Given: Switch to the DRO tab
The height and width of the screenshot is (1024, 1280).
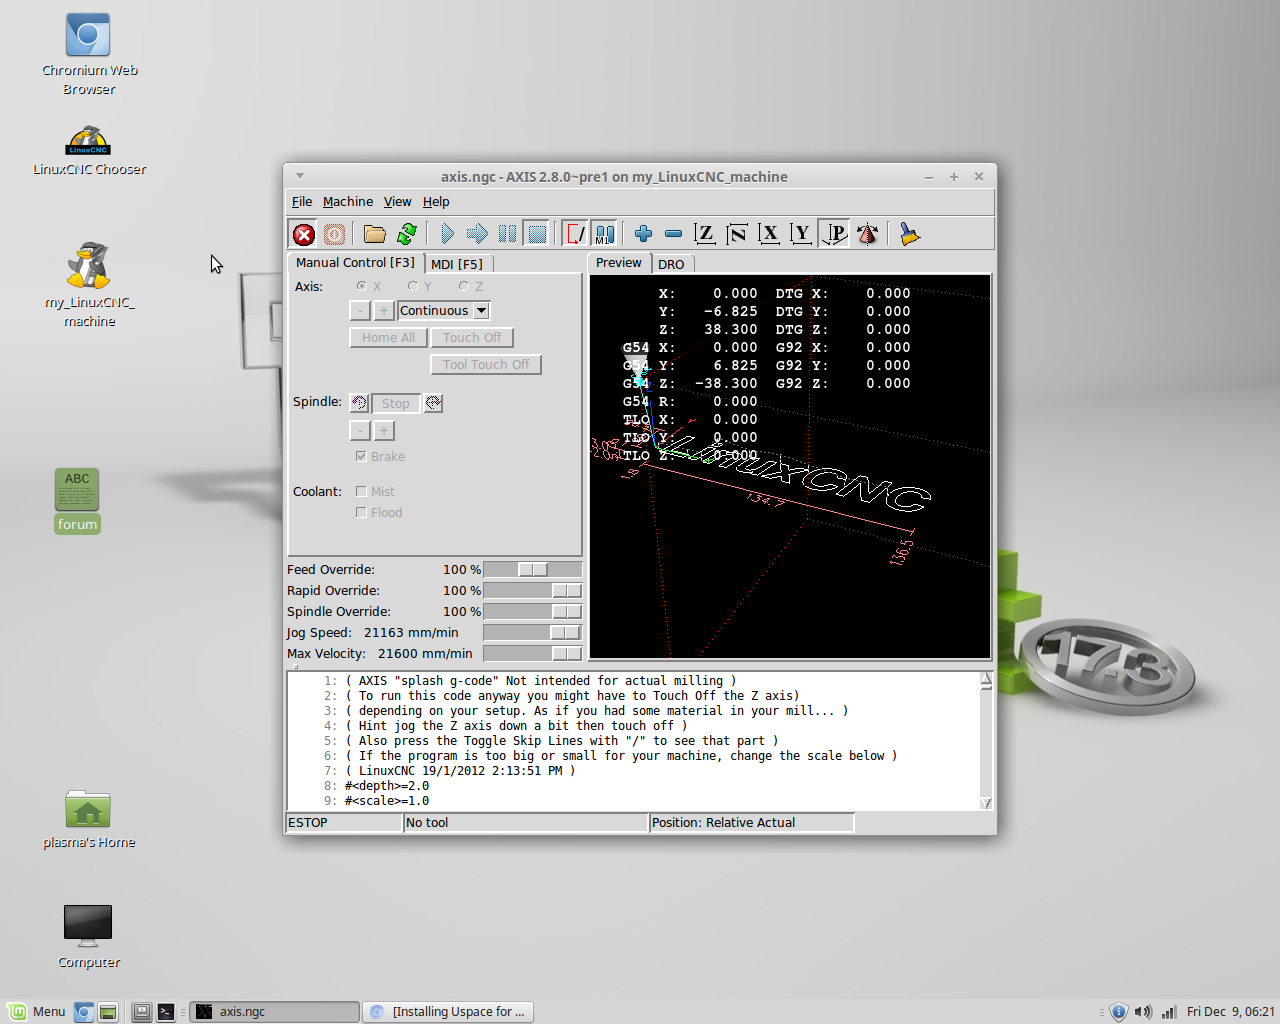Looking at the screenshot, I should pyautogui.click(x=672, y=263).
